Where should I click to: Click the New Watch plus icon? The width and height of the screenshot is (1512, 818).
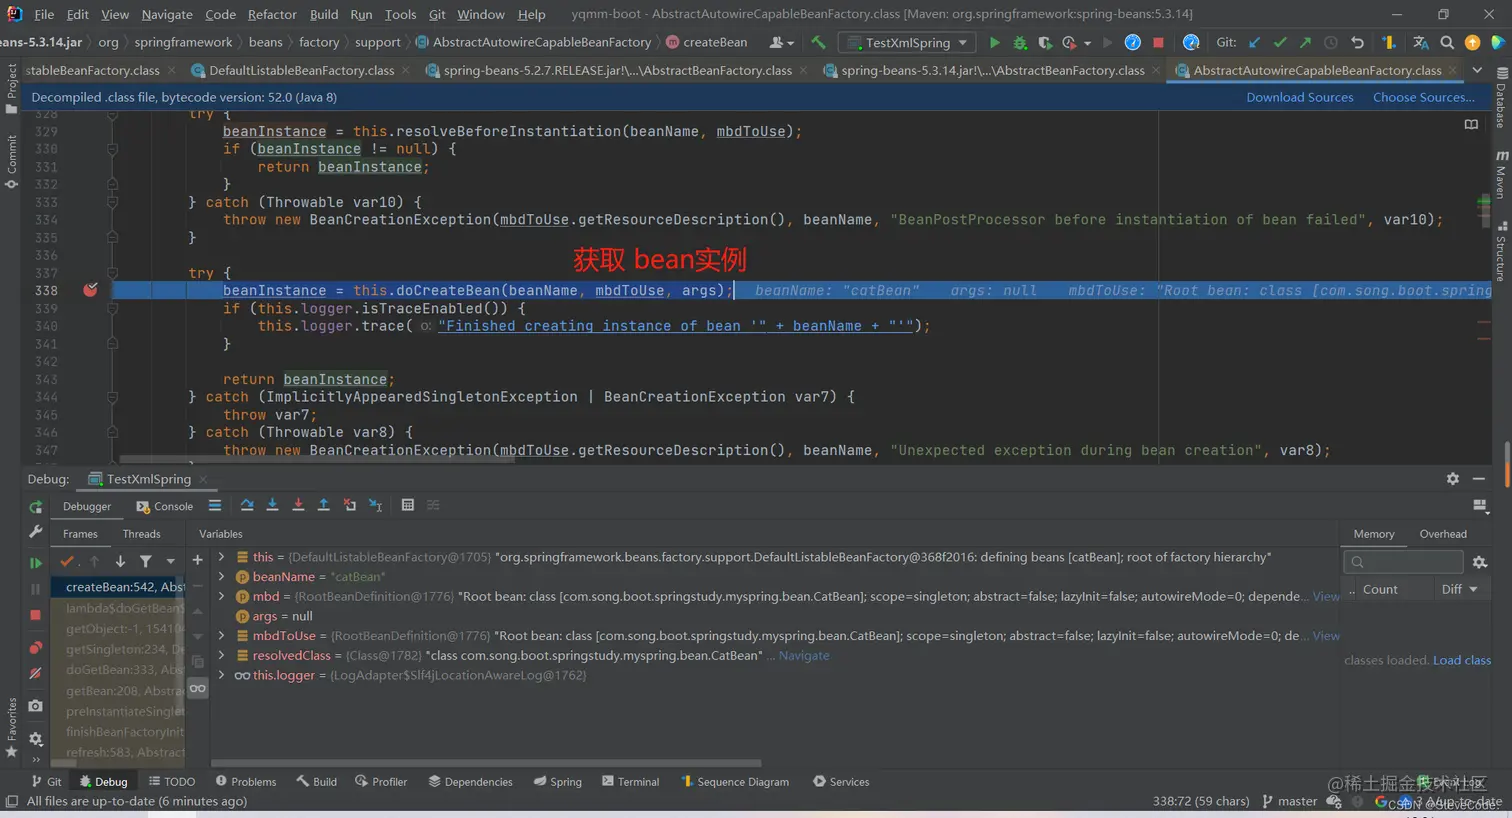click(197, 560)
